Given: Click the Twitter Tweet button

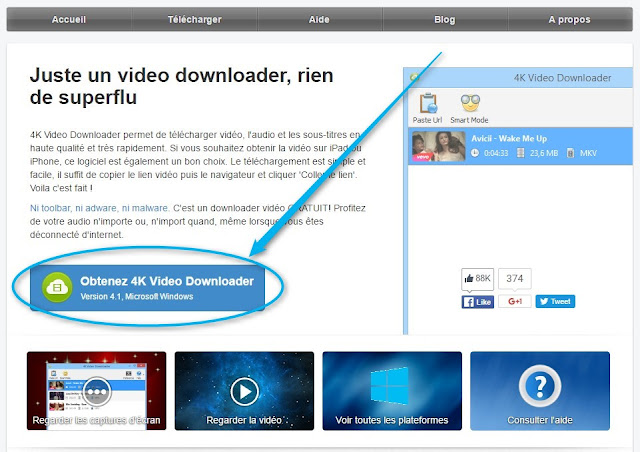Looking at the screenshot, I should coord(555,301).
